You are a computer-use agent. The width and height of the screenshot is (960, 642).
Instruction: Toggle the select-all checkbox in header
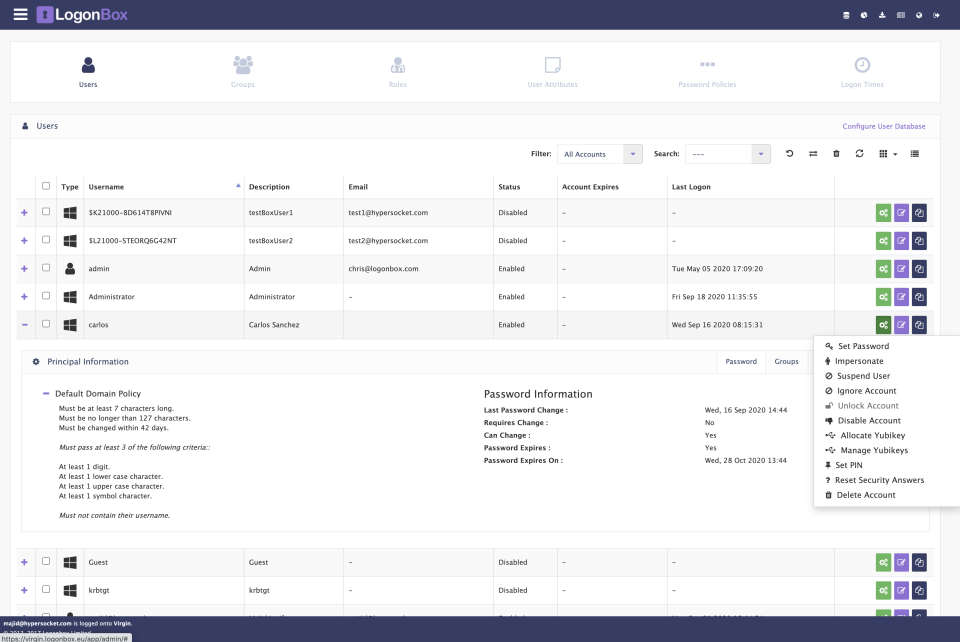(46, 186)
